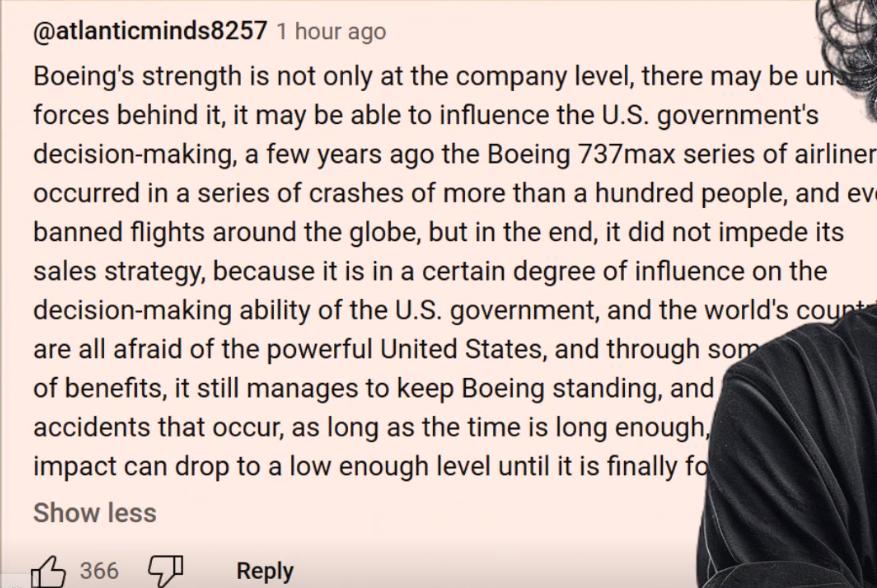Click the 366 like count
877x588 pixels.
click(99, 571)
